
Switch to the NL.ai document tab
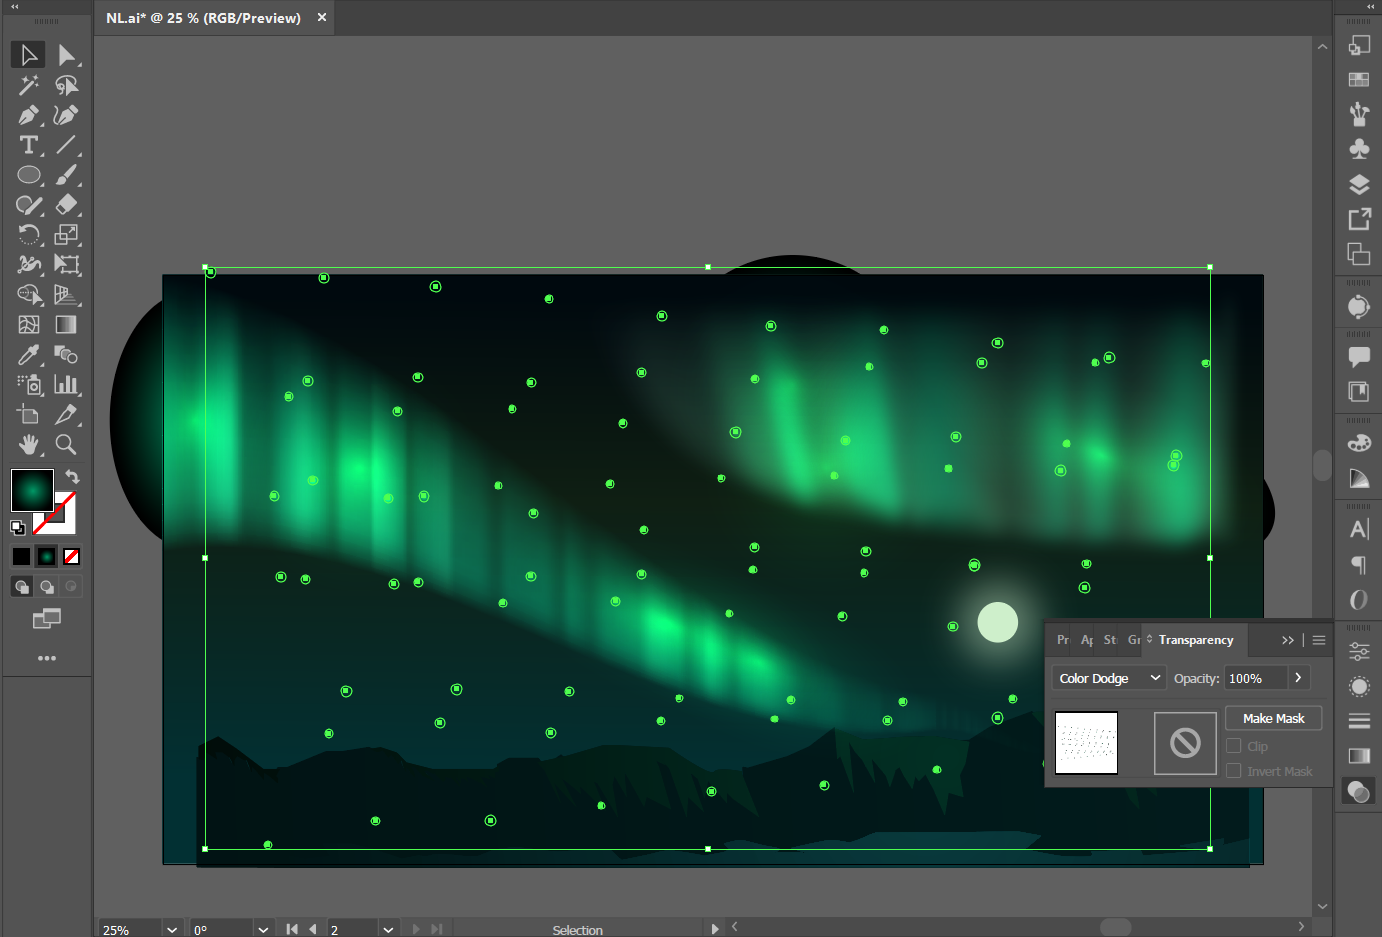point(204,18)
